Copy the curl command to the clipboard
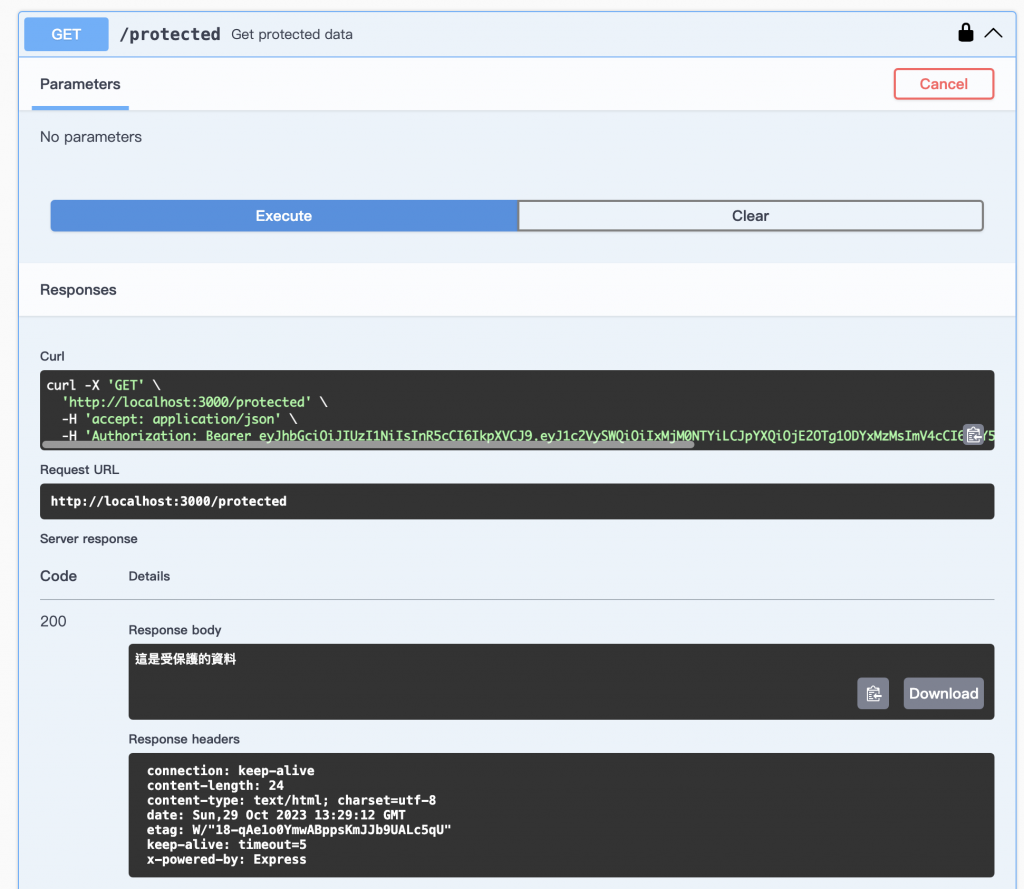 tap(973, 434)
